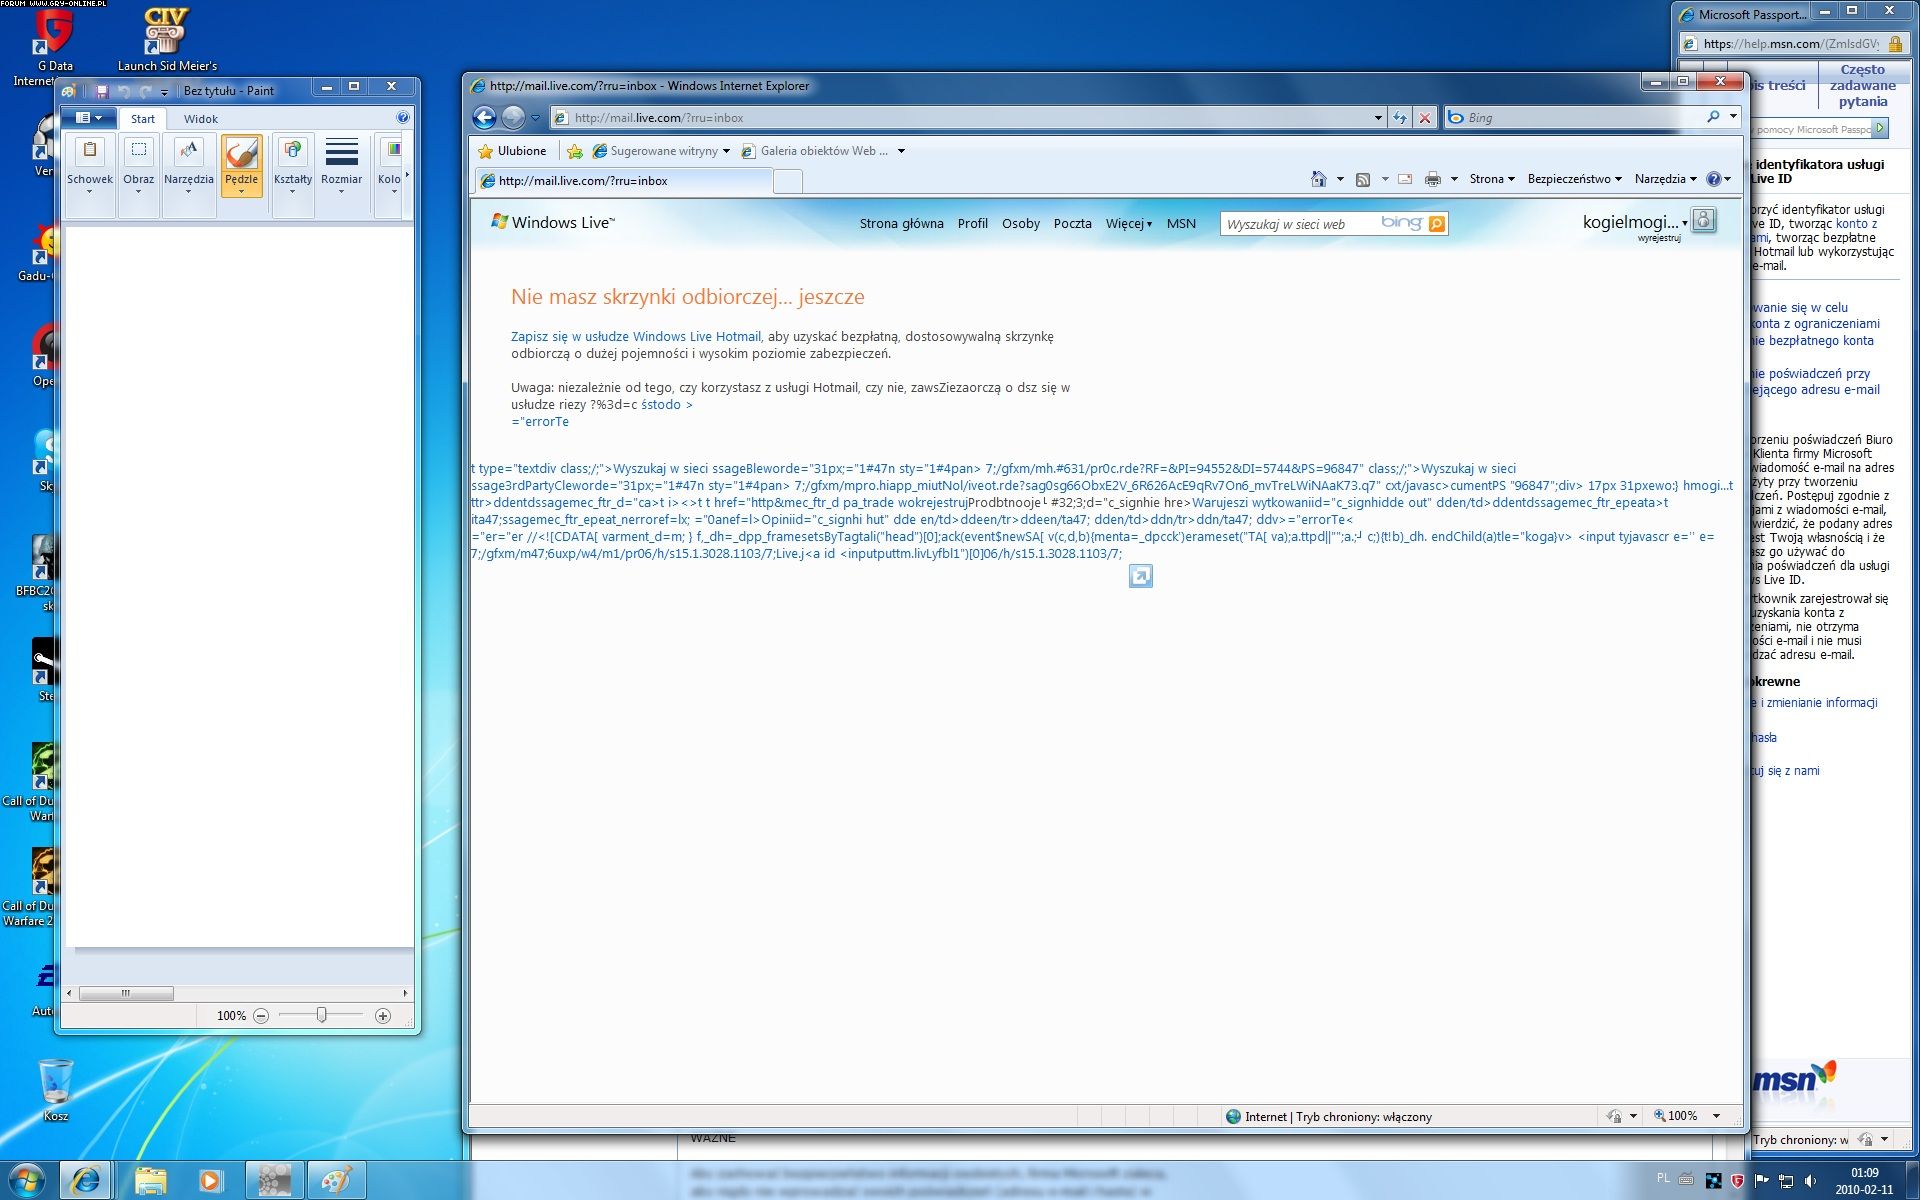Open Ulubione favorites star button
The image size is (1920, 1200).
pos(512,151)
